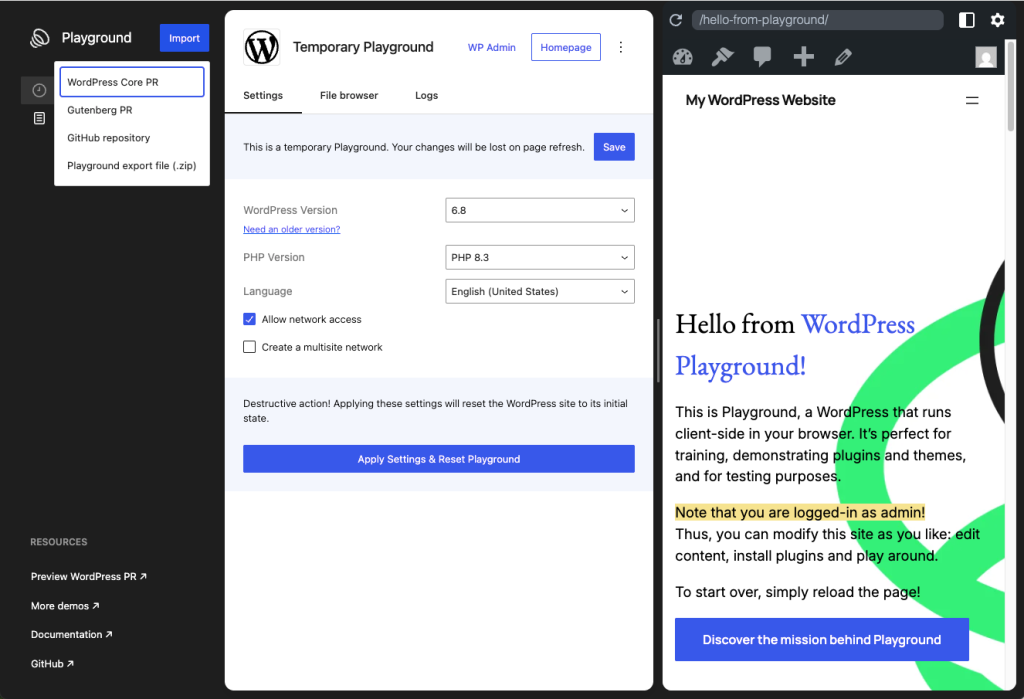
Task: Open GitHub resource link
Action: [x=52, y=664]
